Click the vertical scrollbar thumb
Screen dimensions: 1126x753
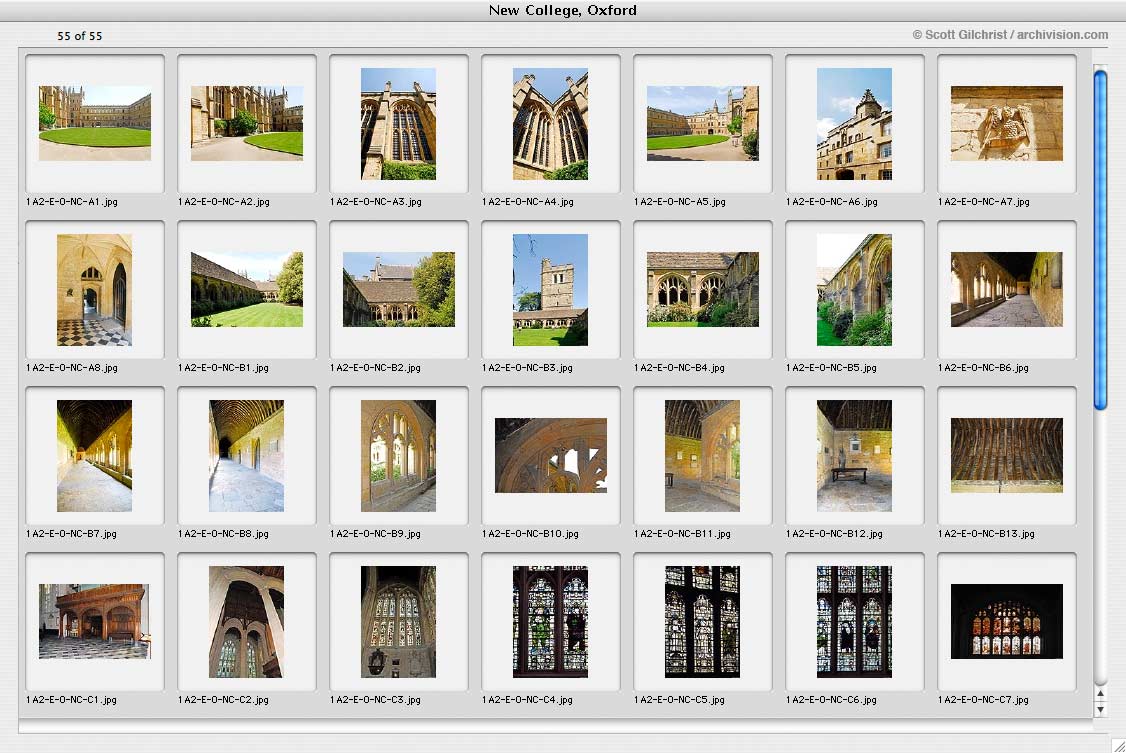1100,240
